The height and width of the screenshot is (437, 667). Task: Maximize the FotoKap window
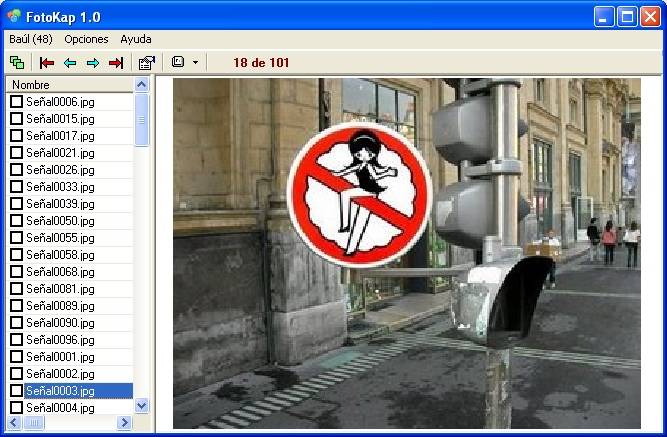tap(627, 17)
